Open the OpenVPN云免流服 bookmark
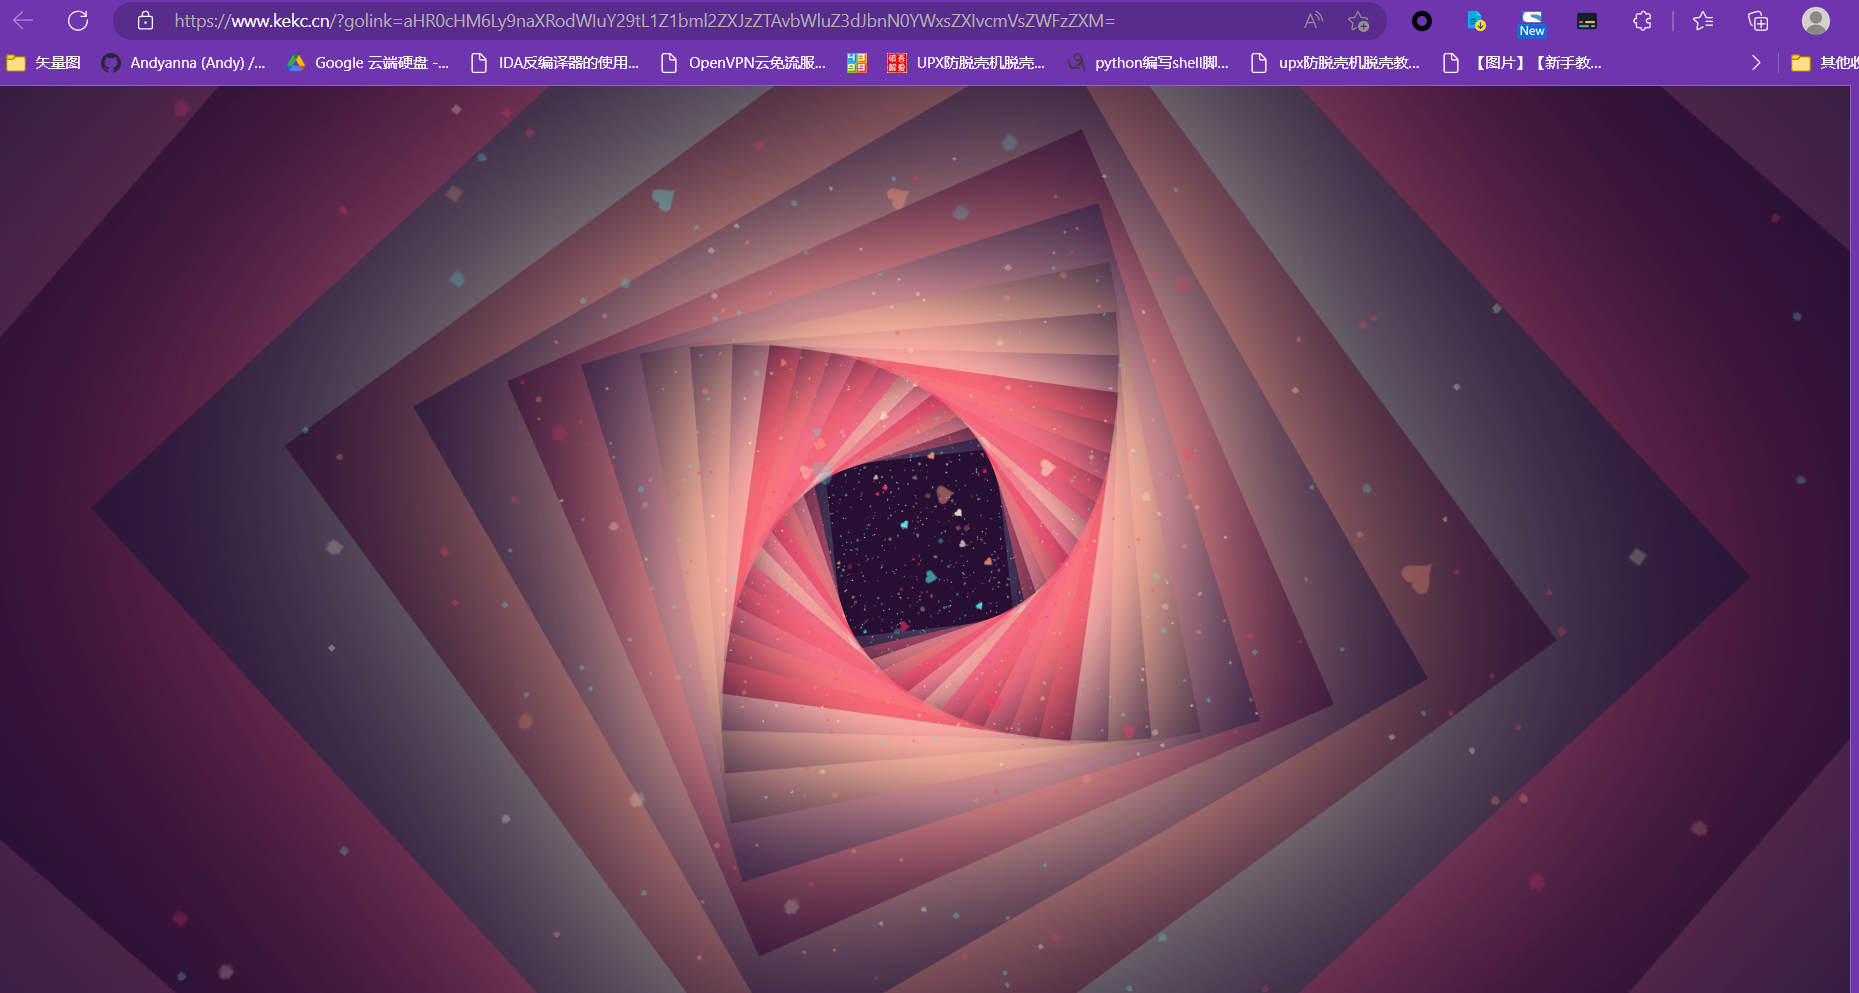 click(x=743, y=63)
